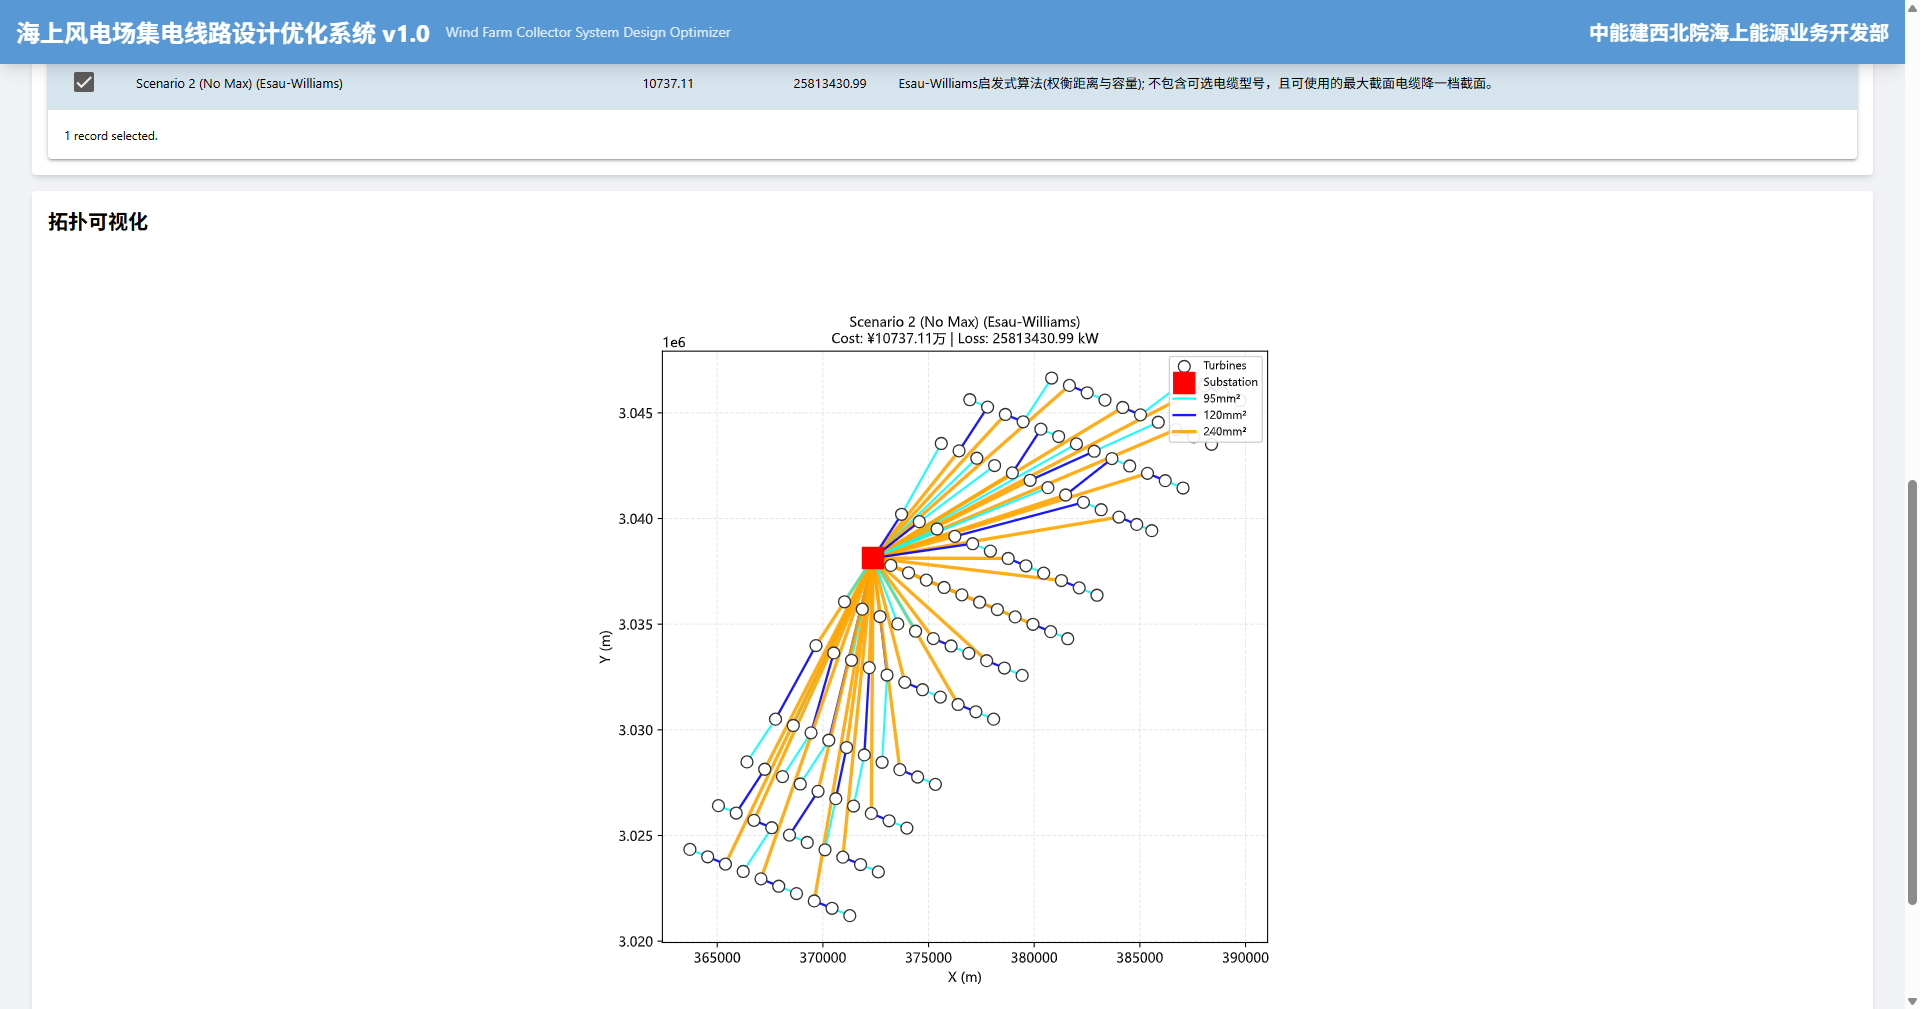Click the cost value 10737.11
The height and width of the screenshot is (1009, 1920).
[x=667, y=84]
